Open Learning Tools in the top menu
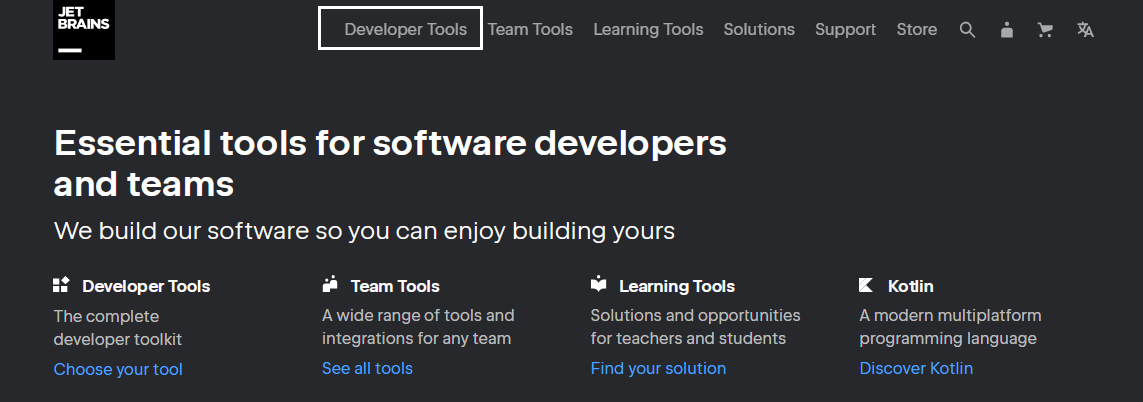Viewport: 1143px width, 402px height. coord(648,29)
